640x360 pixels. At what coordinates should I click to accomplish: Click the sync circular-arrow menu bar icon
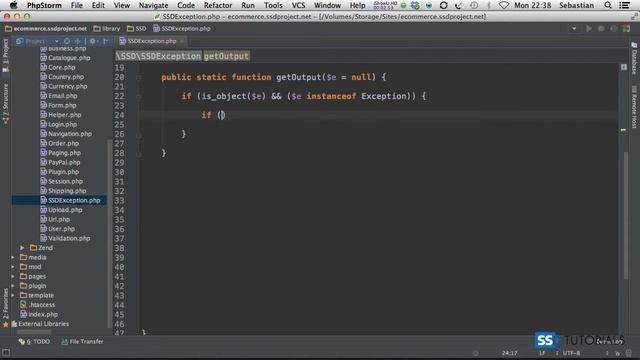coord(444,5)
